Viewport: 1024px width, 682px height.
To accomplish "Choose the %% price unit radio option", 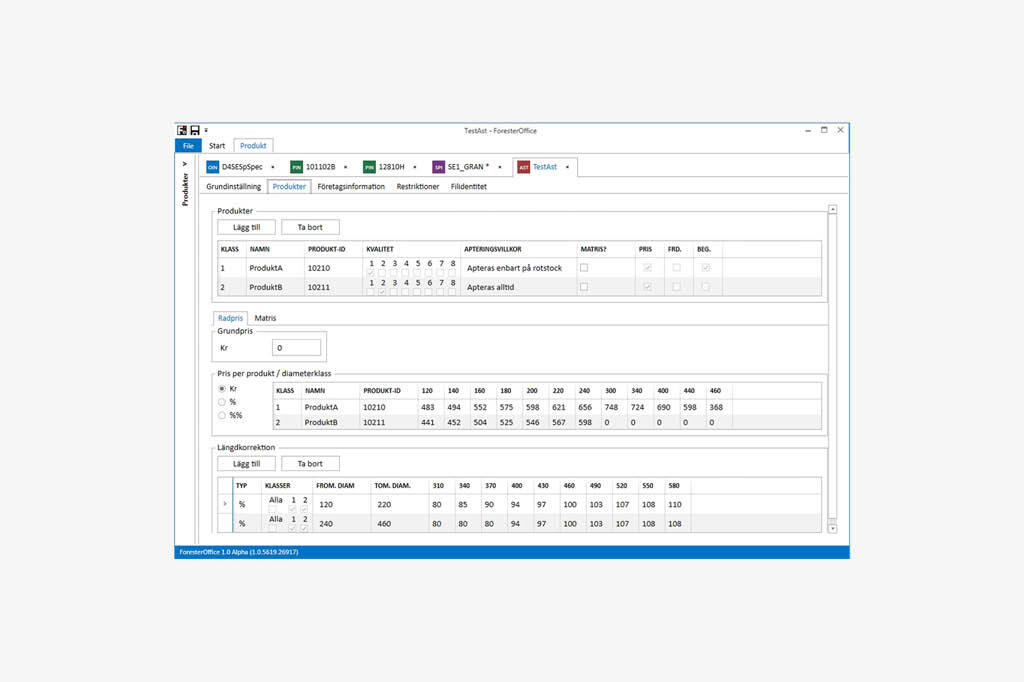I will click(x=222, y=415).
